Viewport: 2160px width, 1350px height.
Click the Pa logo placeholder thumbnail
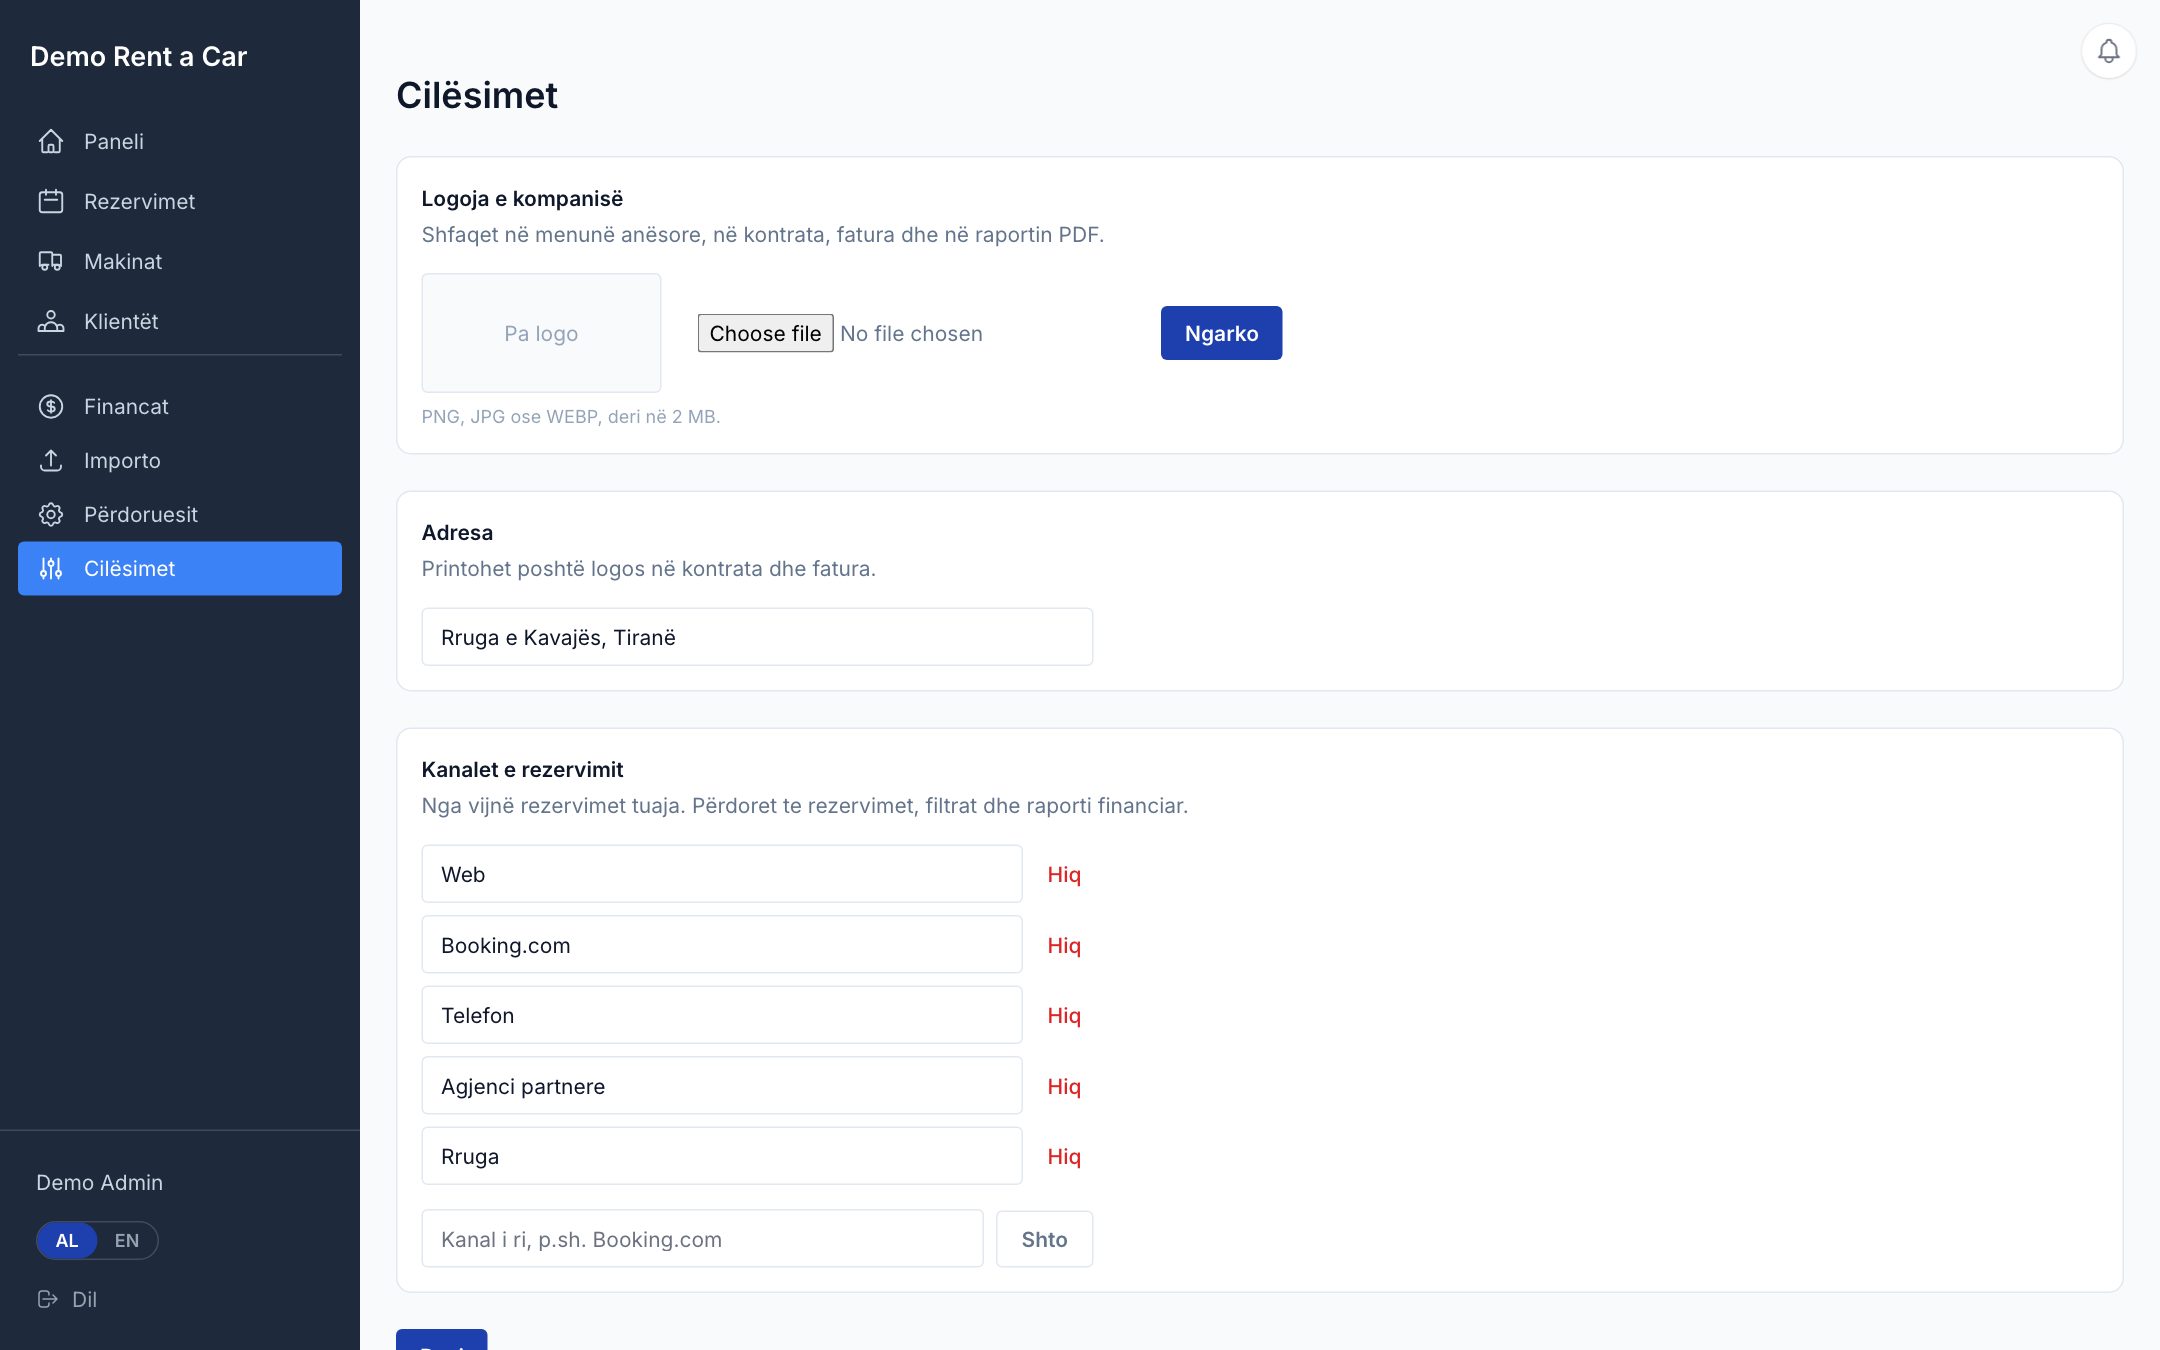click(541, 333)
